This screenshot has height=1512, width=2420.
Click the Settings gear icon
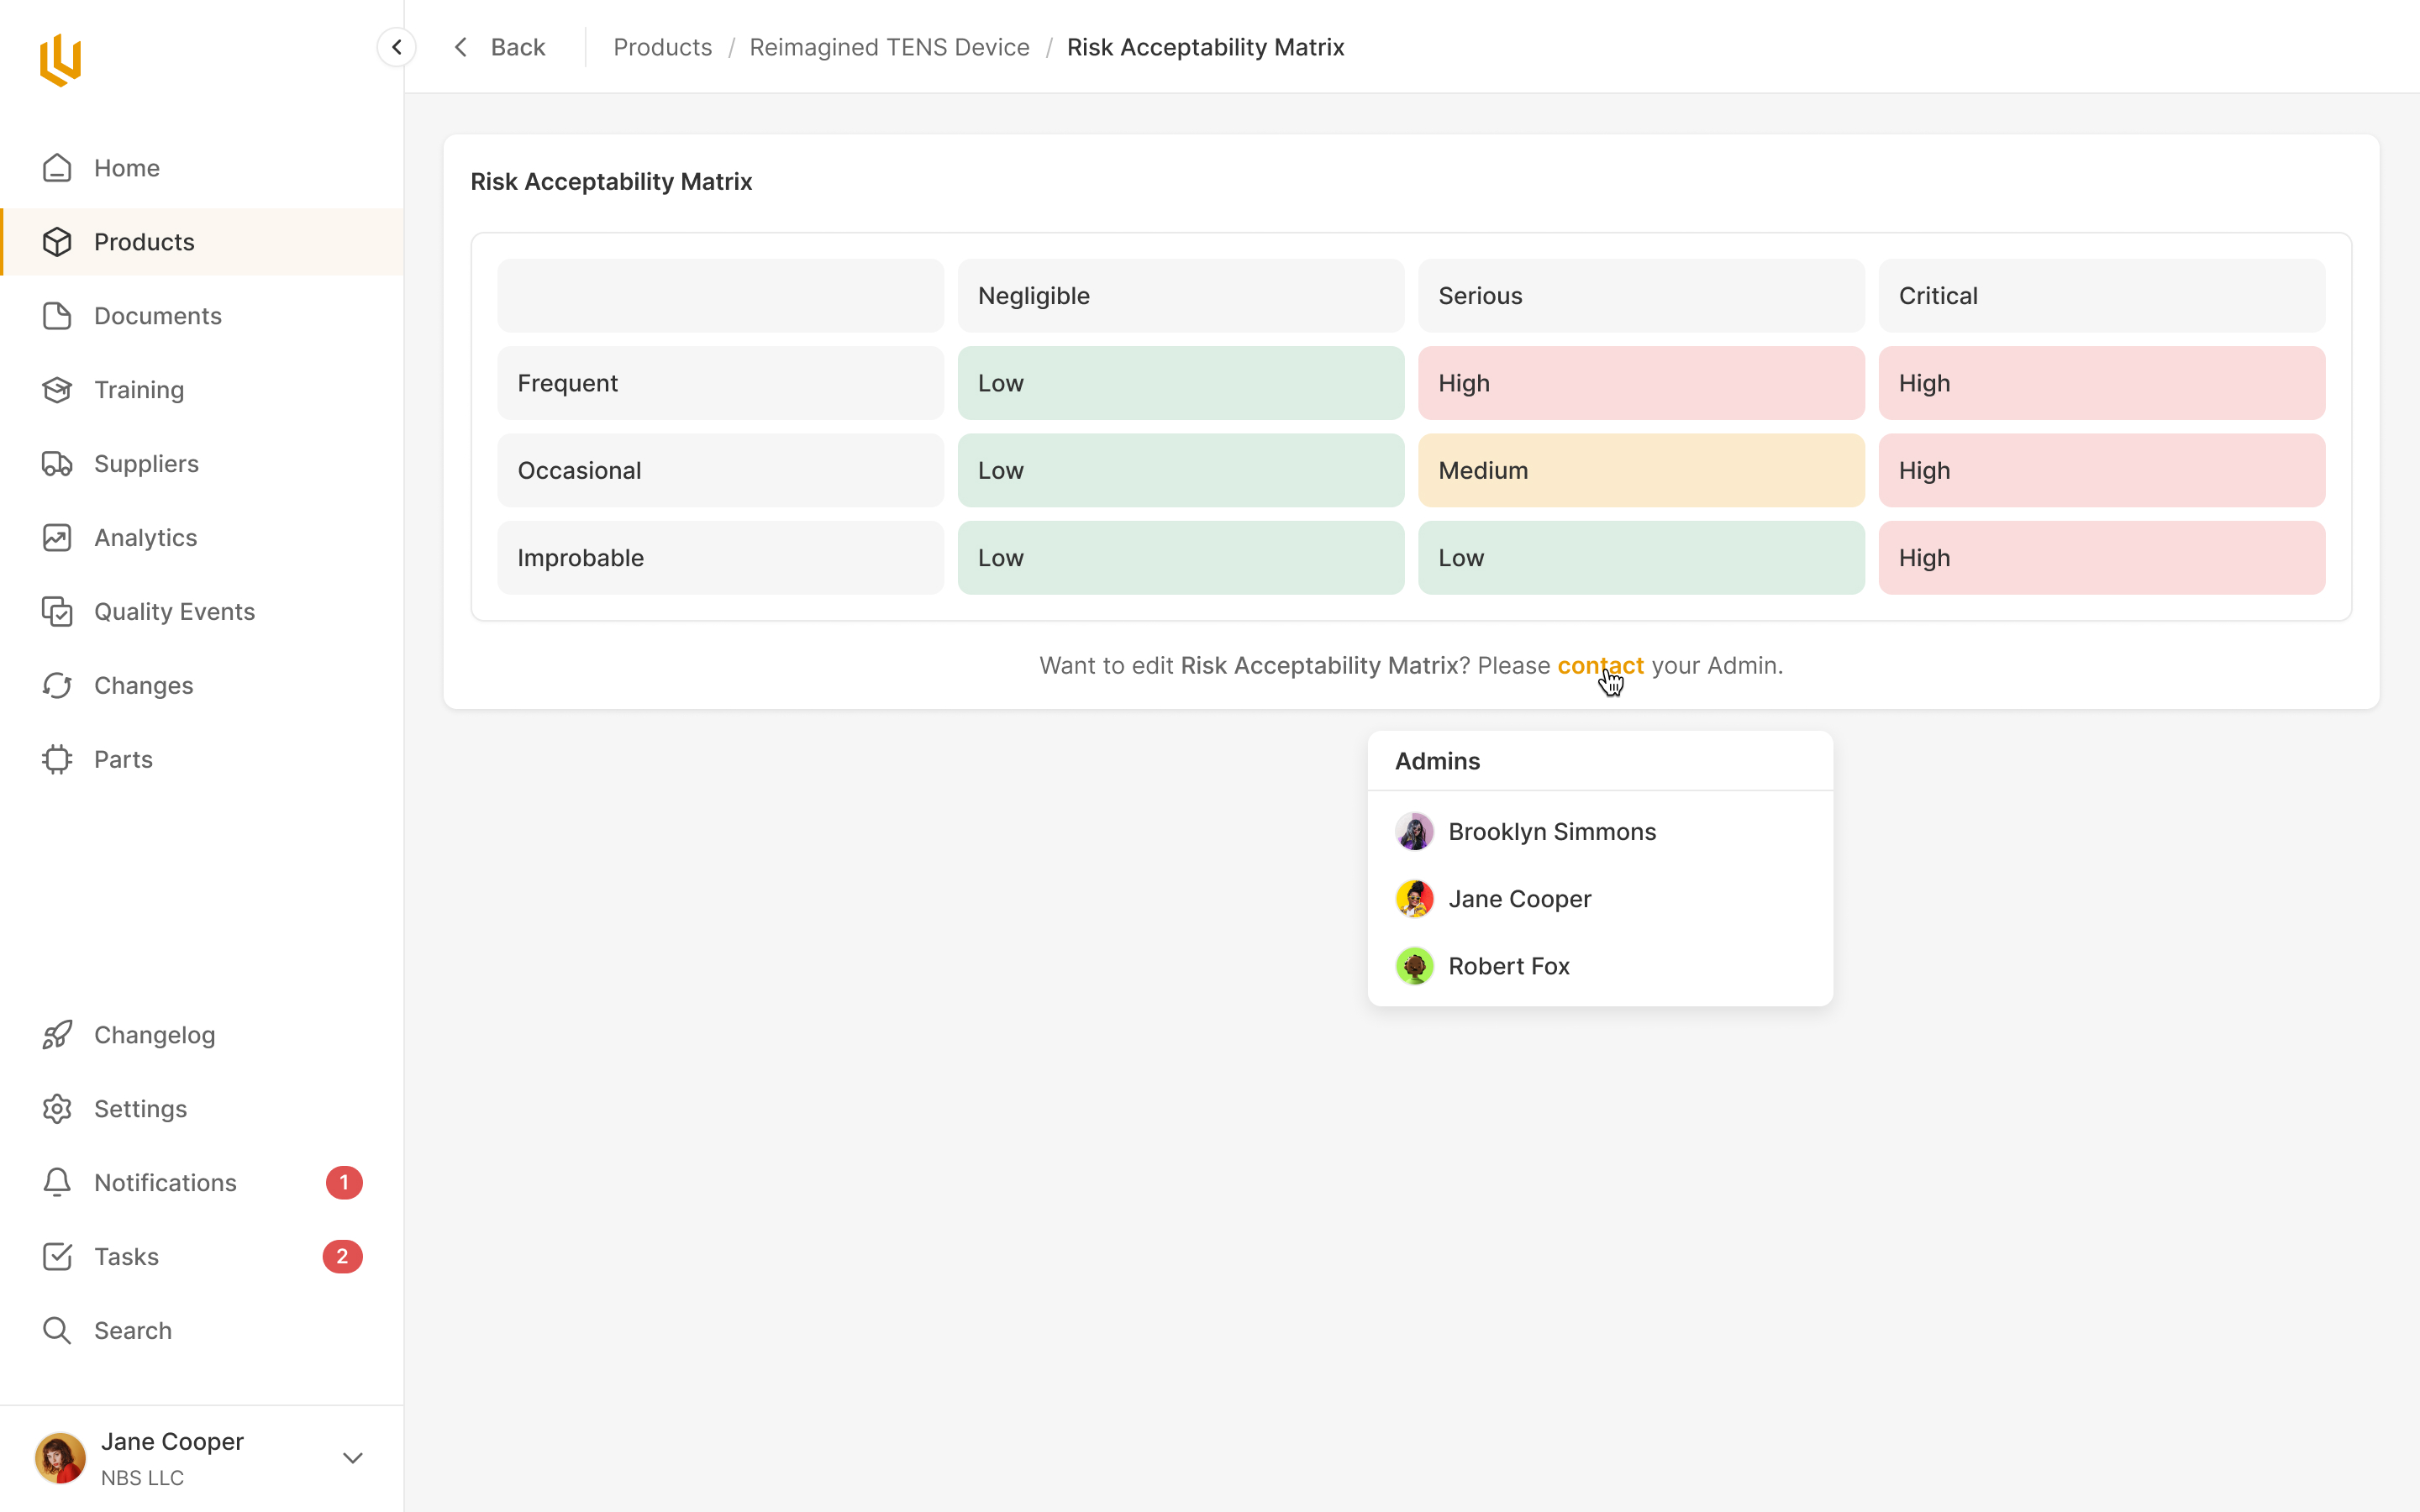coord(57,1109)
